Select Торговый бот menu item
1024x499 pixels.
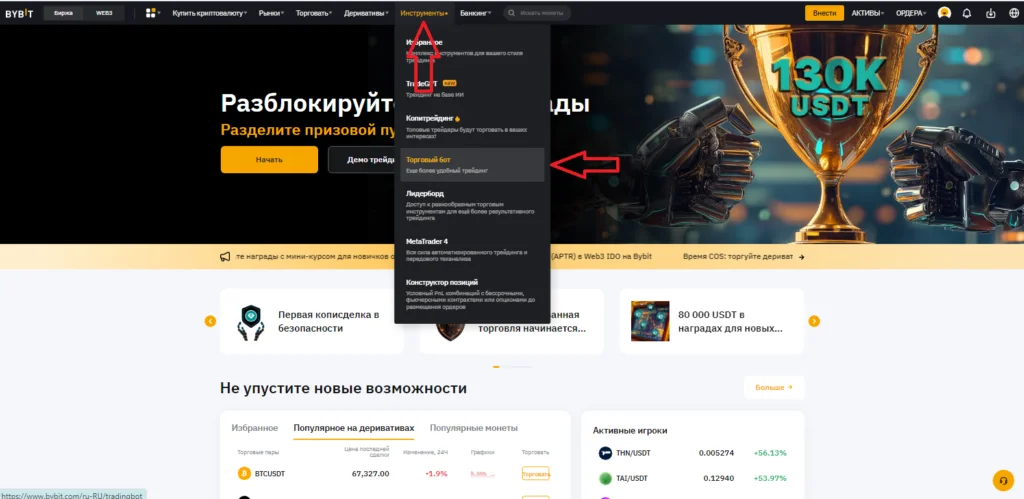[x=472, y=165]
